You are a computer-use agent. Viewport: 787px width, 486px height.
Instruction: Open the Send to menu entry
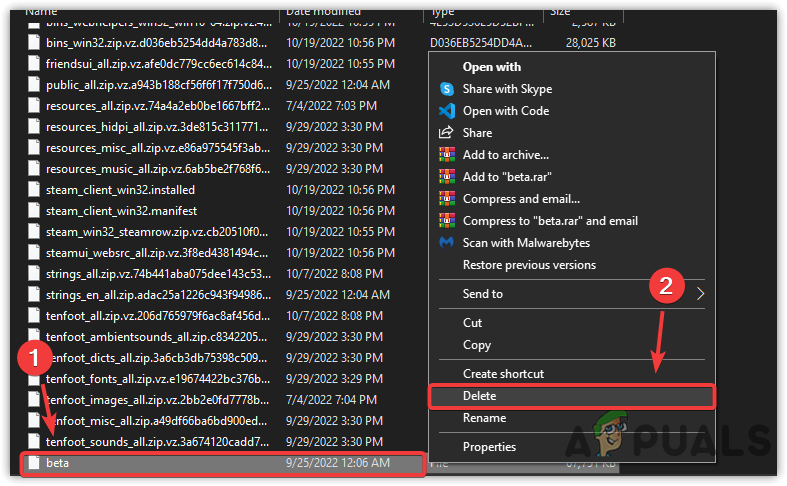[482, 294]
